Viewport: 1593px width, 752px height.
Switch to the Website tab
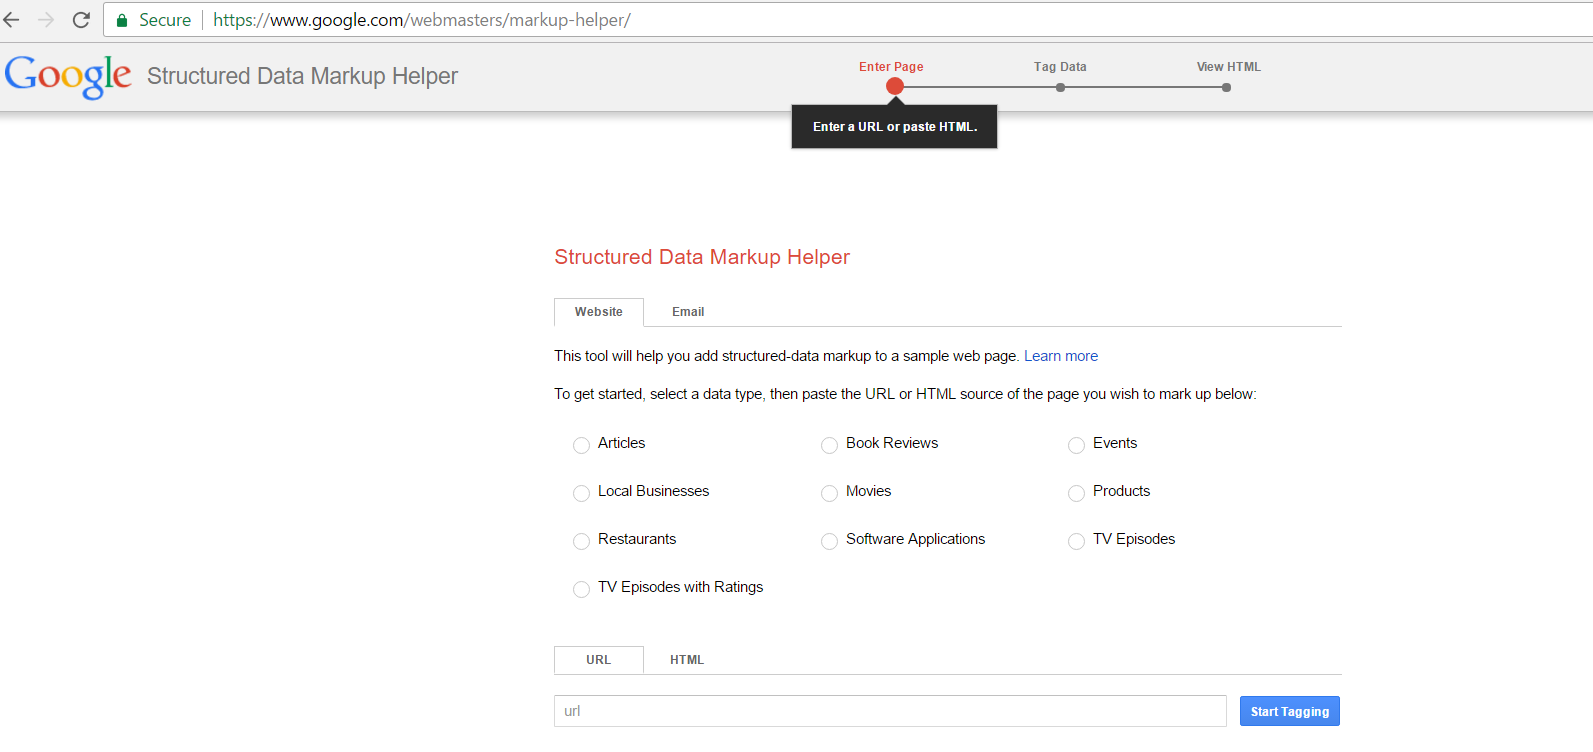point(599,312)
